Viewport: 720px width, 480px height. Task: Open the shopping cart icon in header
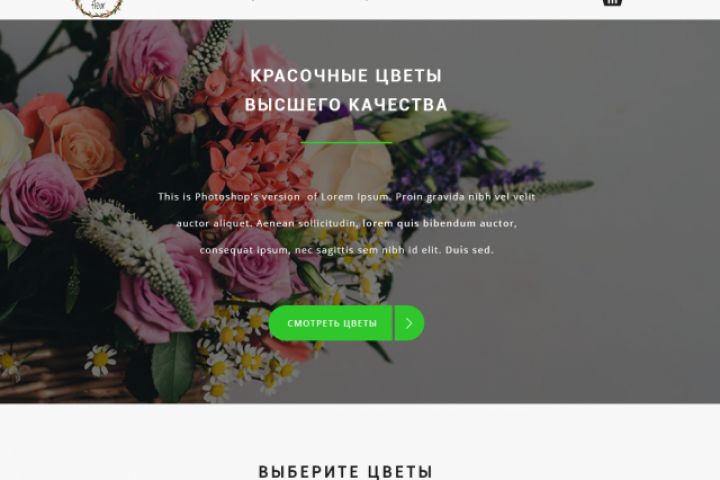tap(612, 2)
